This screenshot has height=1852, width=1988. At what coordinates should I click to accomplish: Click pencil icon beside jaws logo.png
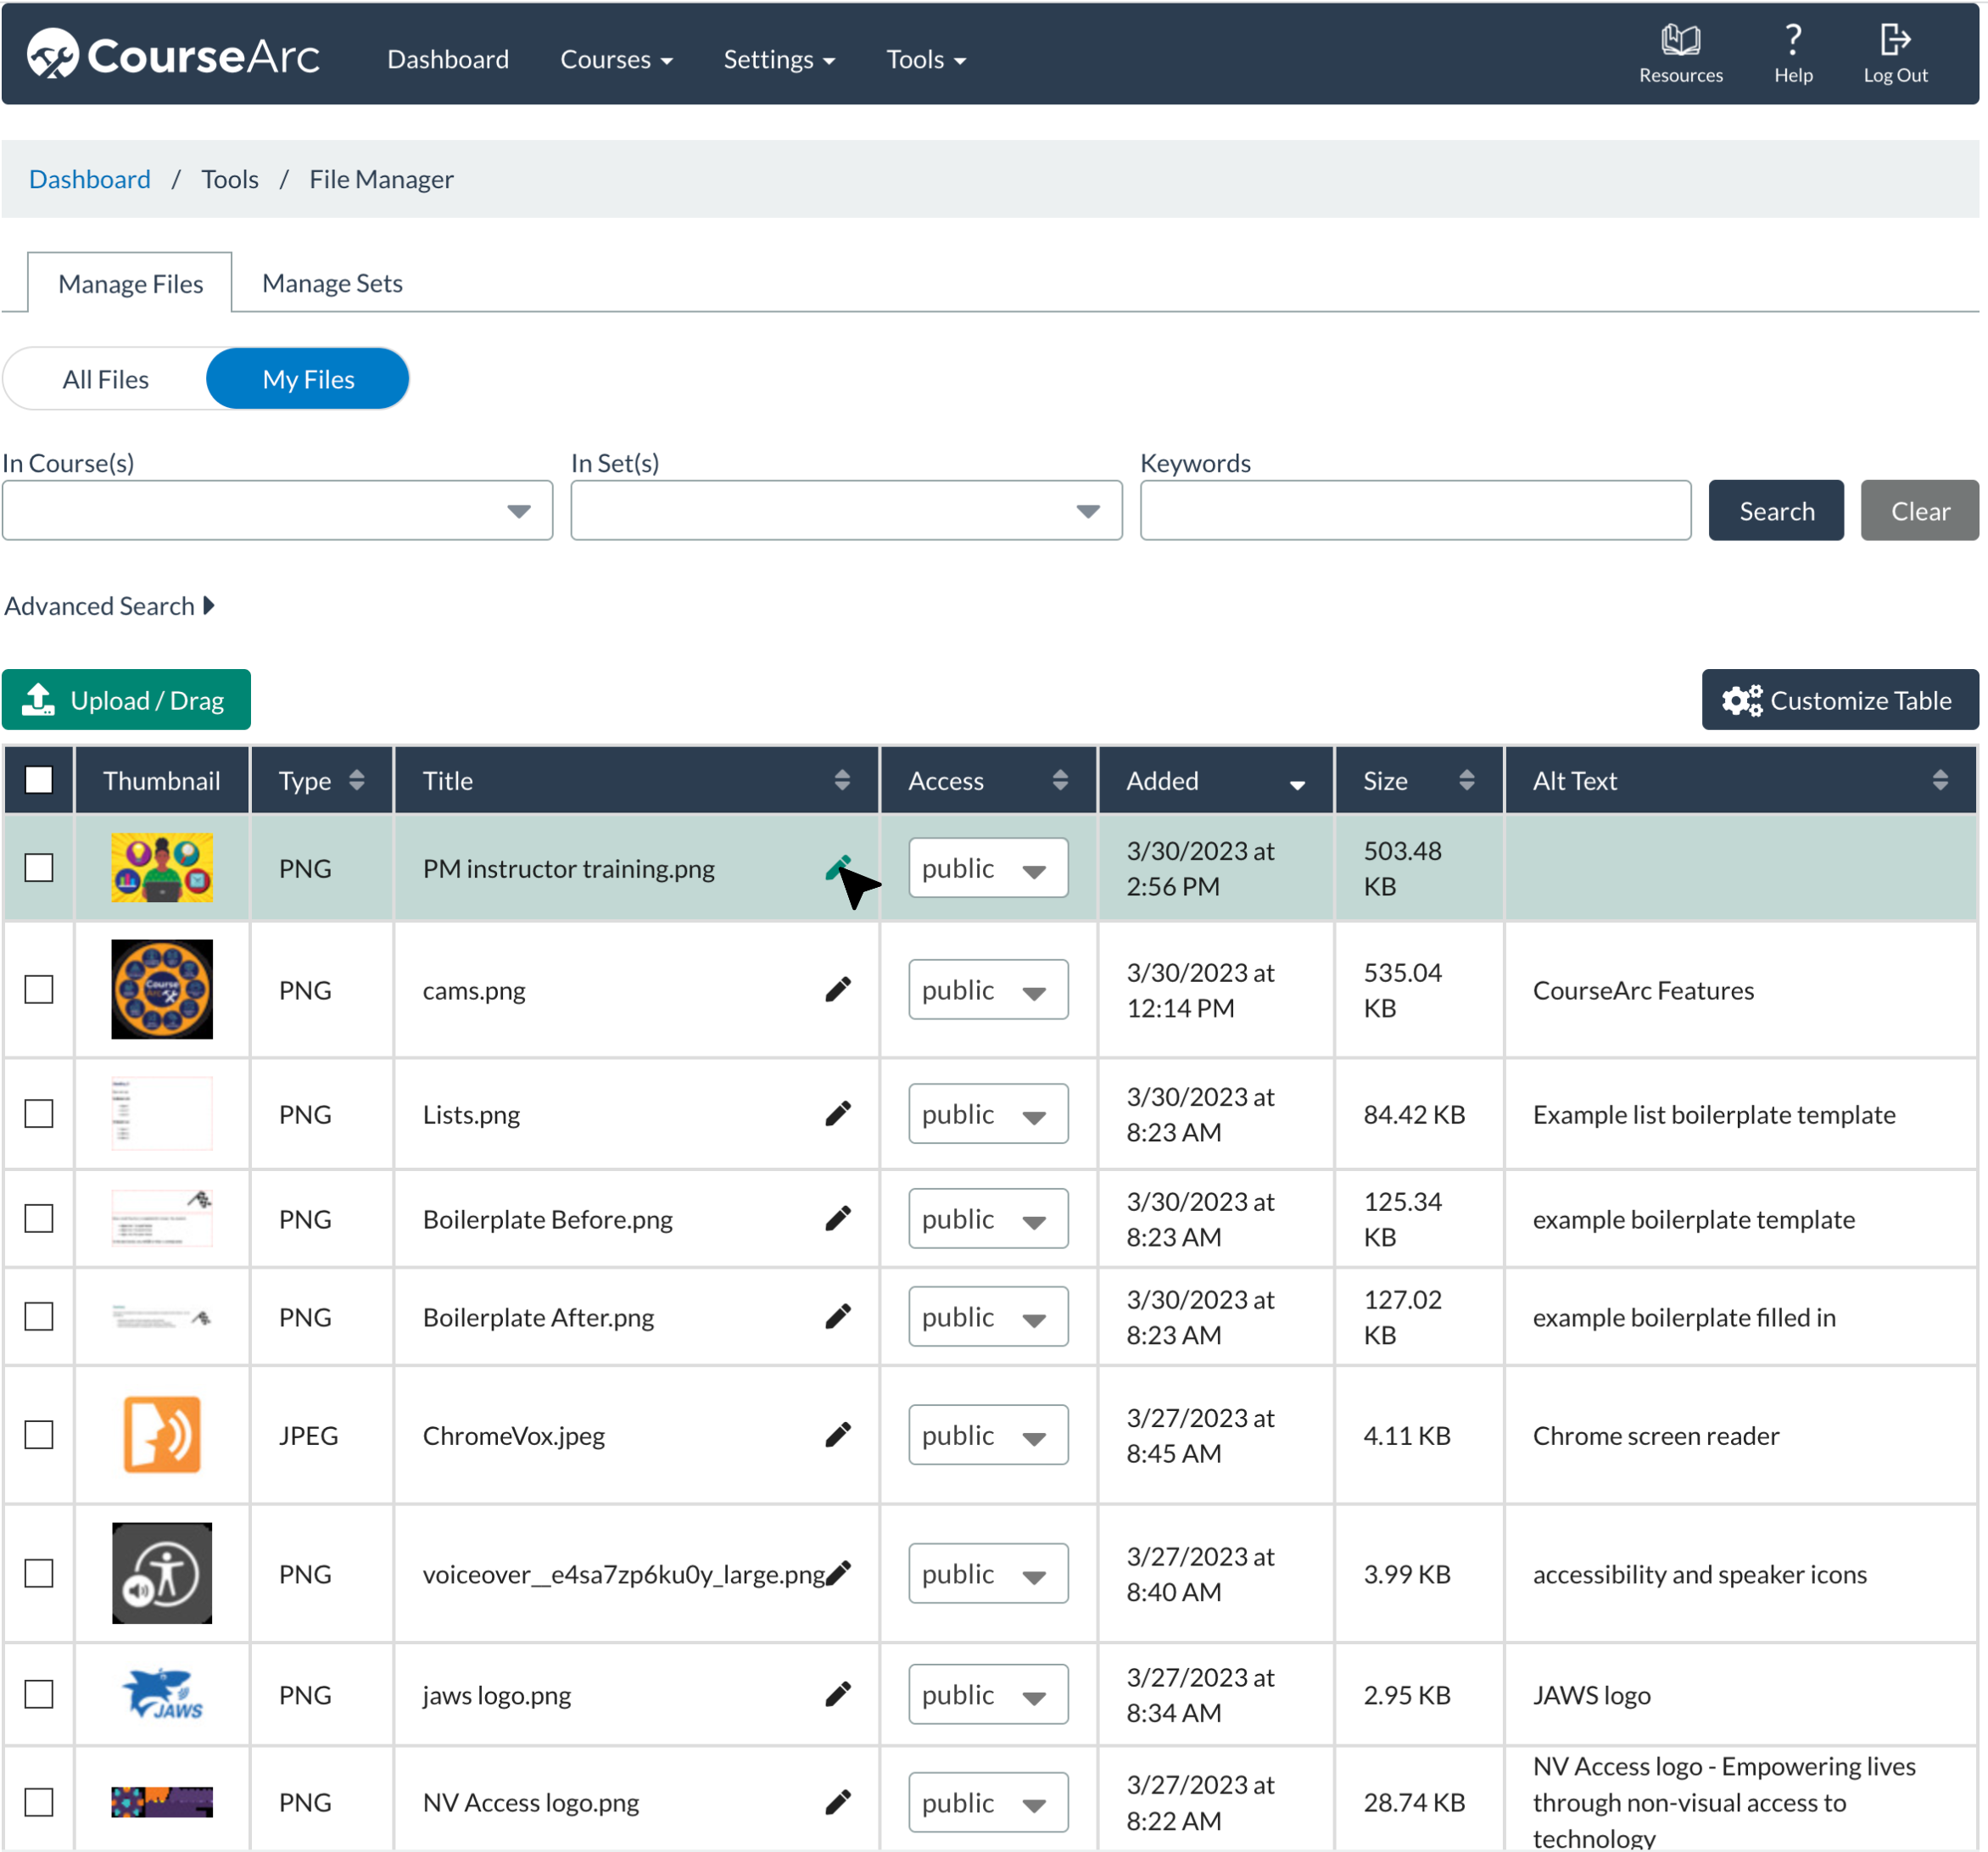pyautogui.click(x=838, y=1693)
